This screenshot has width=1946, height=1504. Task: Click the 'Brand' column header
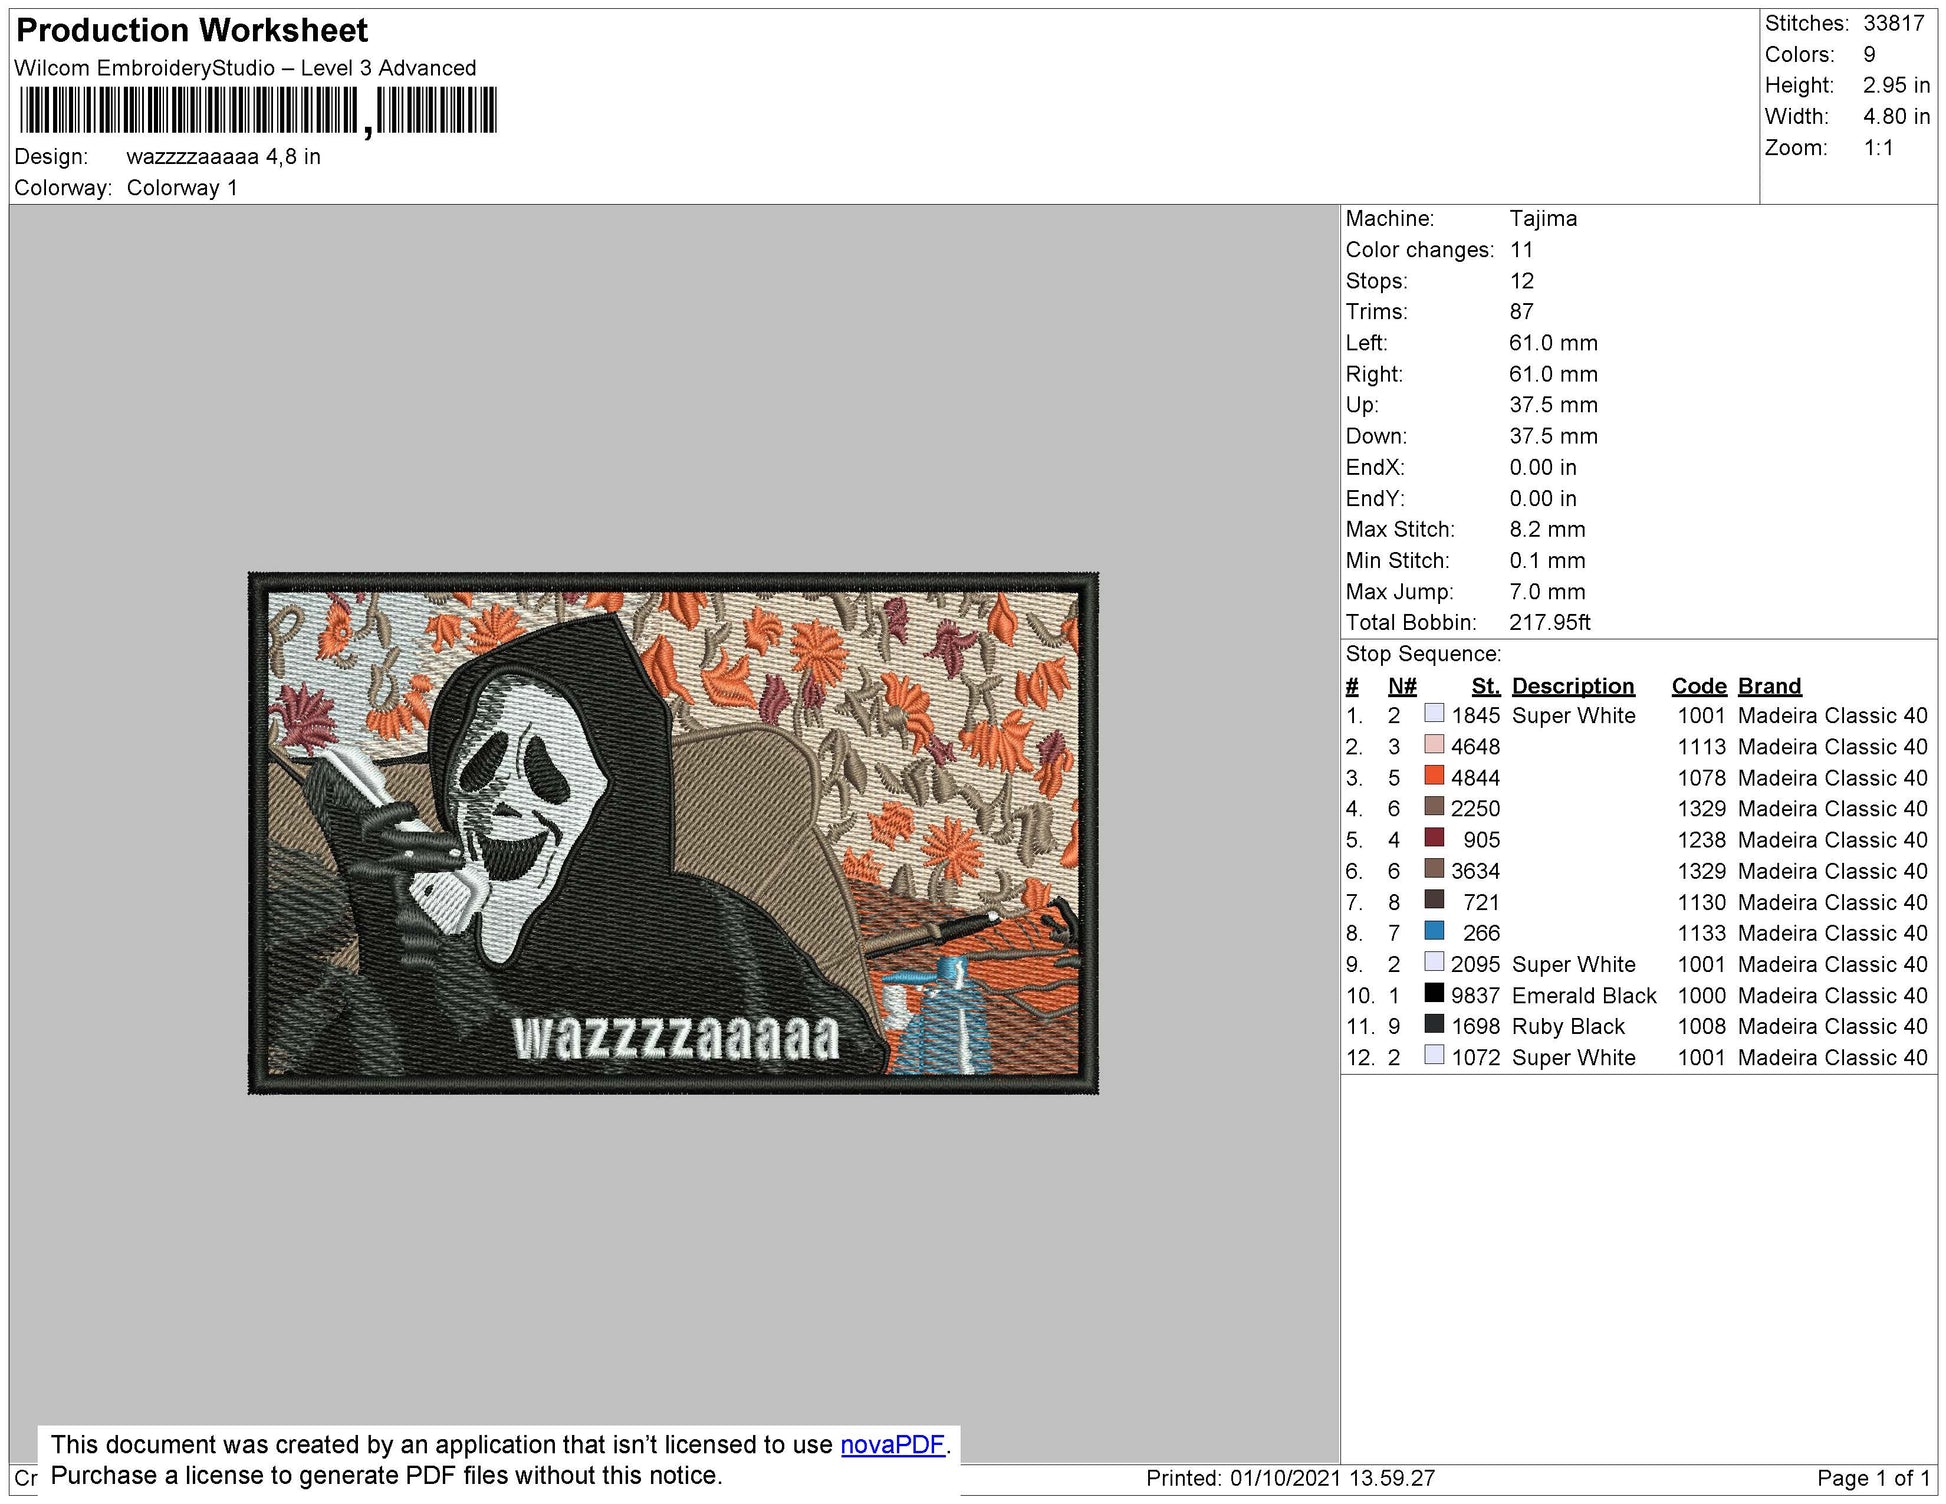pyautogui.click(x=1770, y=686)
